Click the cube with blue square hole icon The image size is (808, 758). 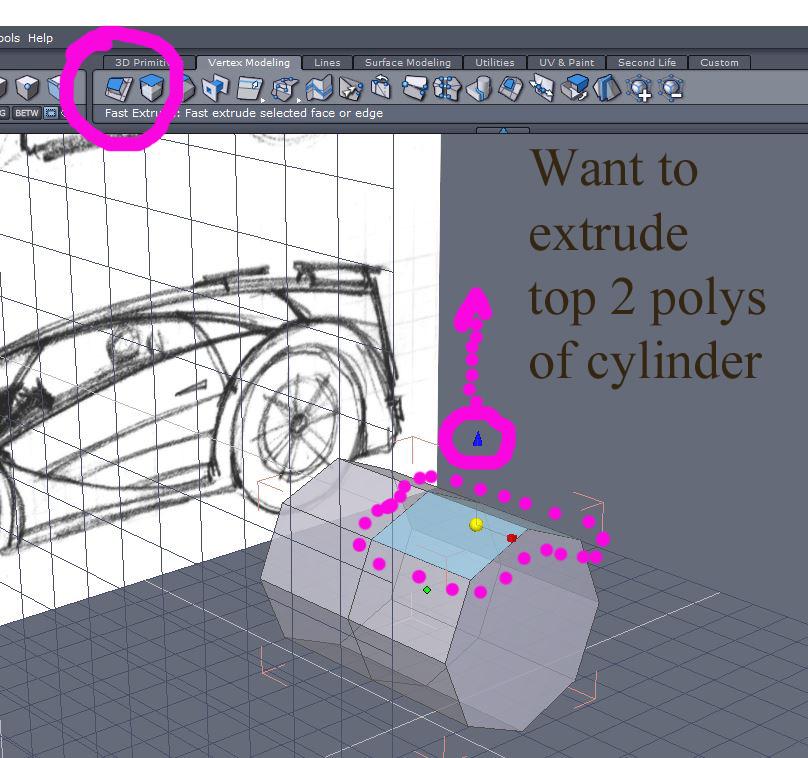coord(216,88)
